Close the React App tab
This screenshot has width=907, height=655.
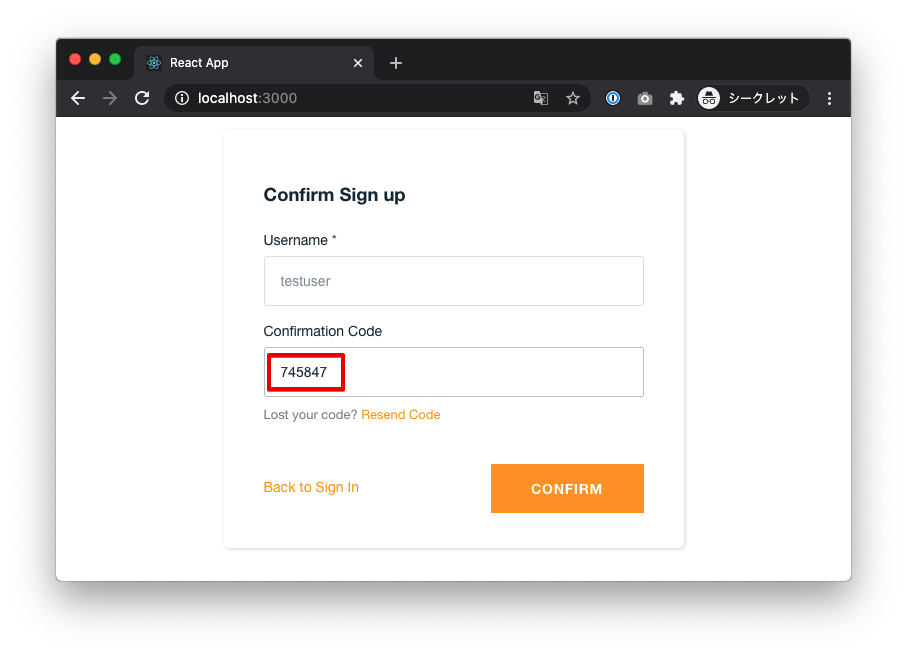(358, 63)
